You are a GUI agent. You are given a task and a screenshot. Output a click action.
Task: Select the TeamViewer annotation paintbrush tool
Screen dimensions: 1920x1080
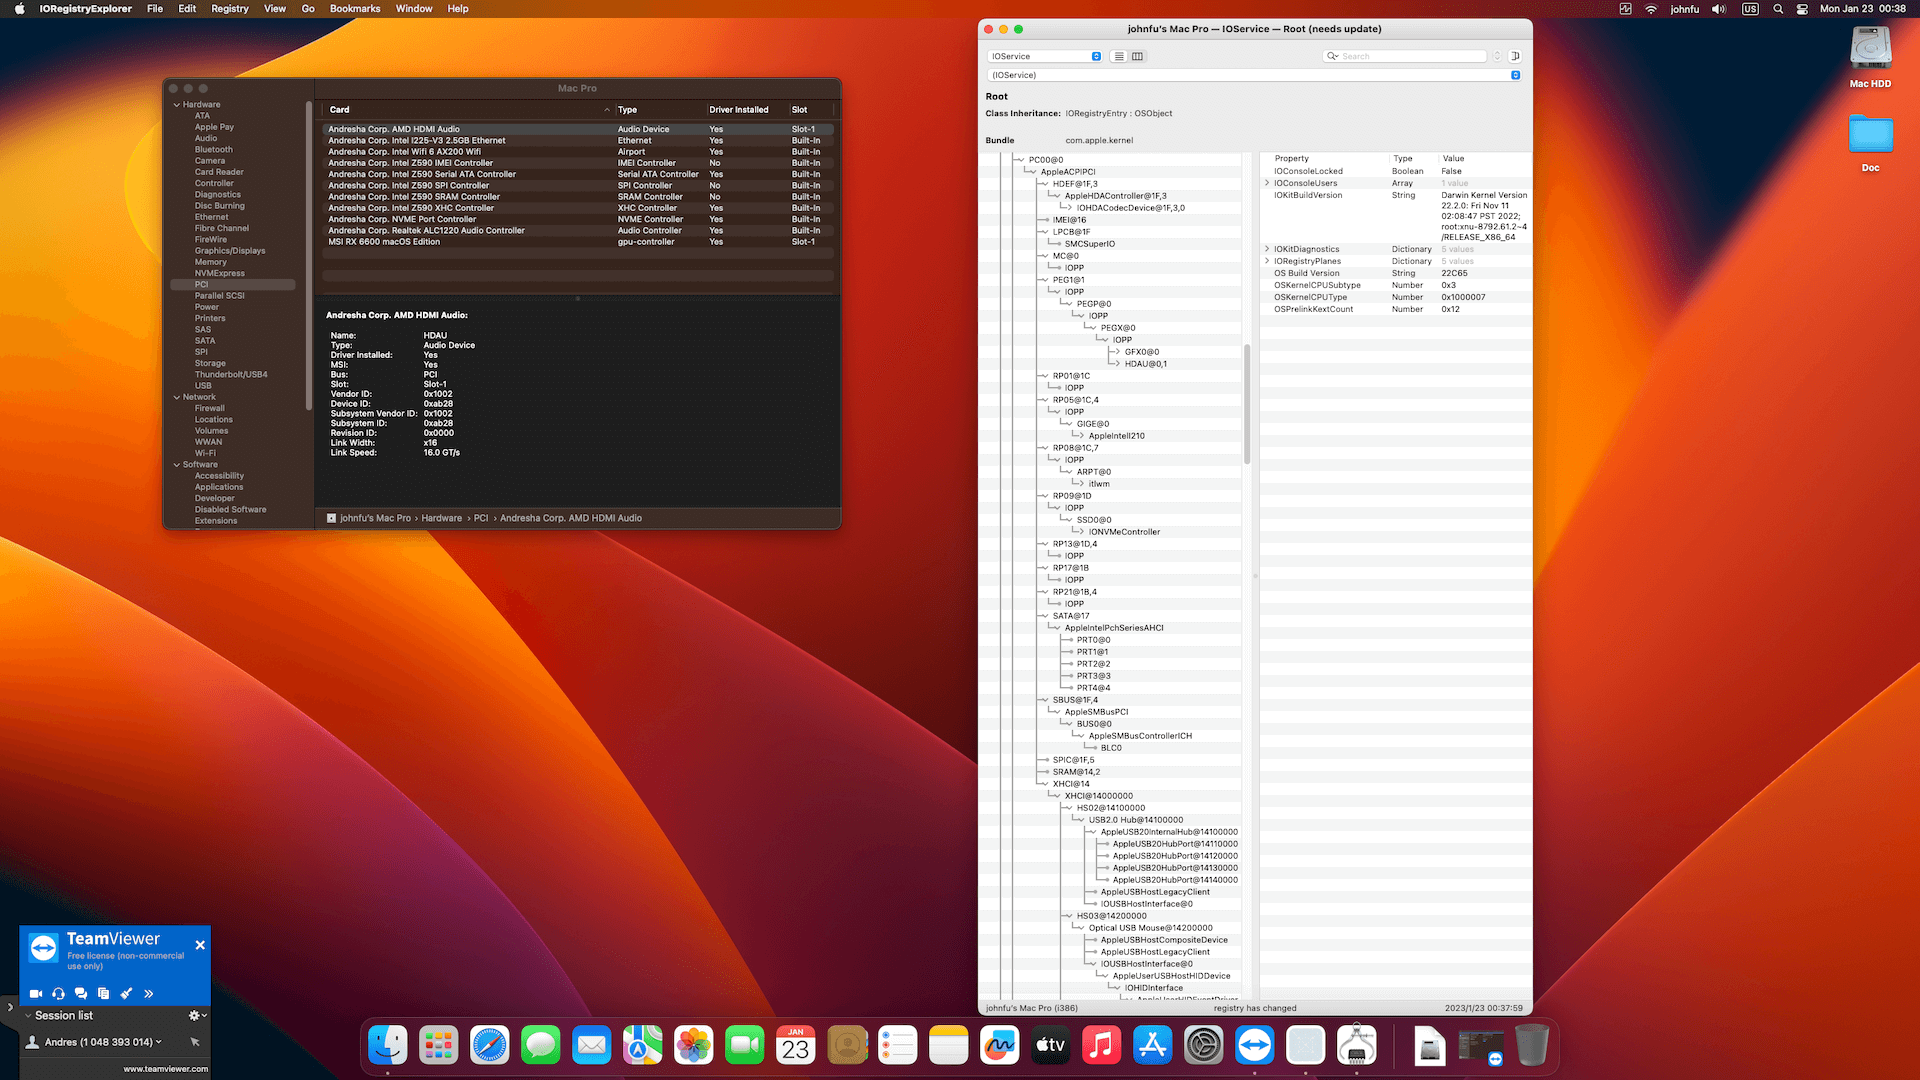tap(126, 993)
